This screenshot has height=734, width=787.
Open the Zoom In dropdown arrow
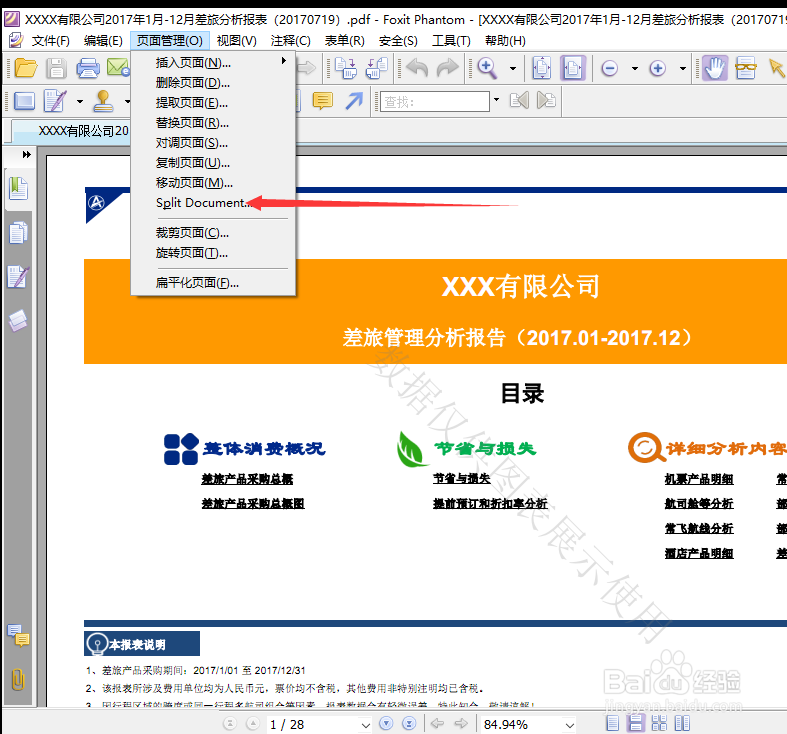(x=683, y=68)
